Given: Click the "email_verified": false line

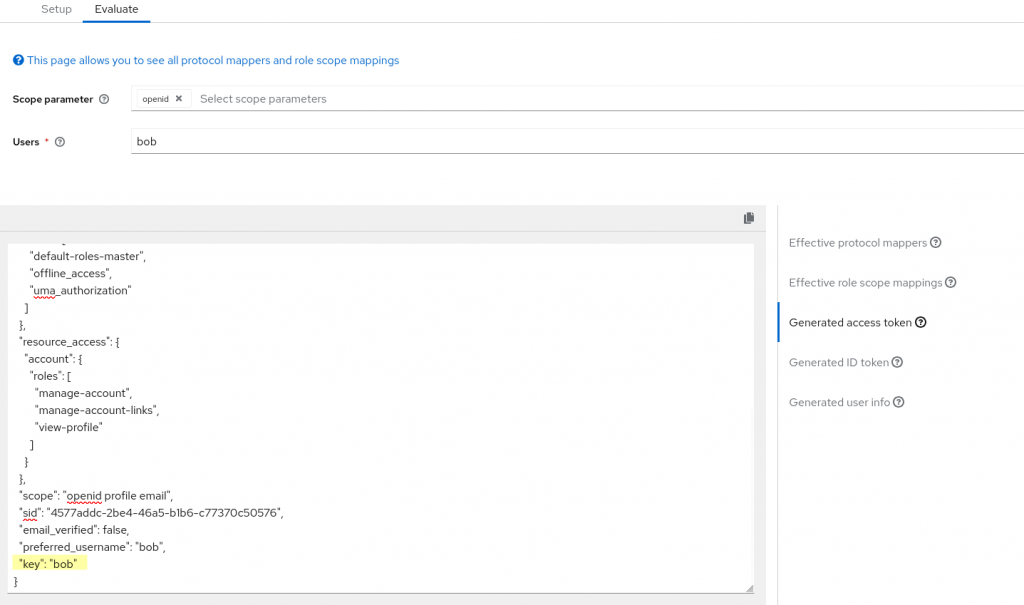Looking at the screenshot, I should 74,530.
